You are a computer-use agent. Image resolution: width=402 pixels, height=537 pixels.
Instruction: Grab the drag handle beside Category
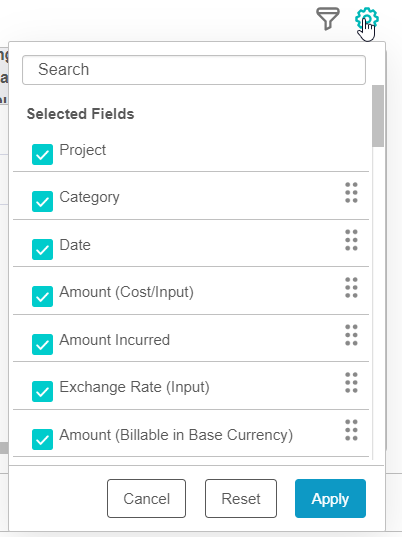[x=351, y=192]
